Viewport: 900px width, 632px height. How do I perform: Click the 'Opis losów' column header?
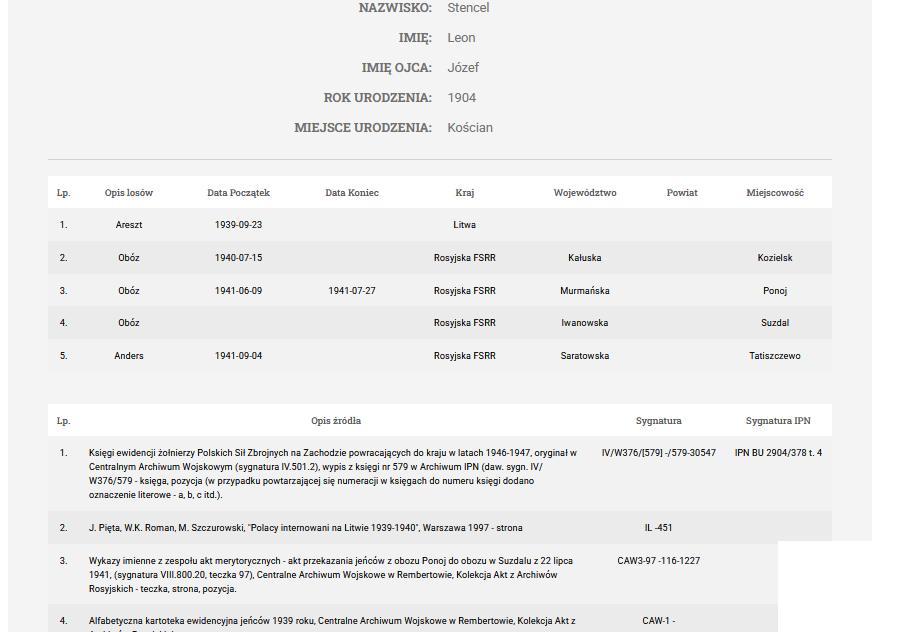pos(129,193)
